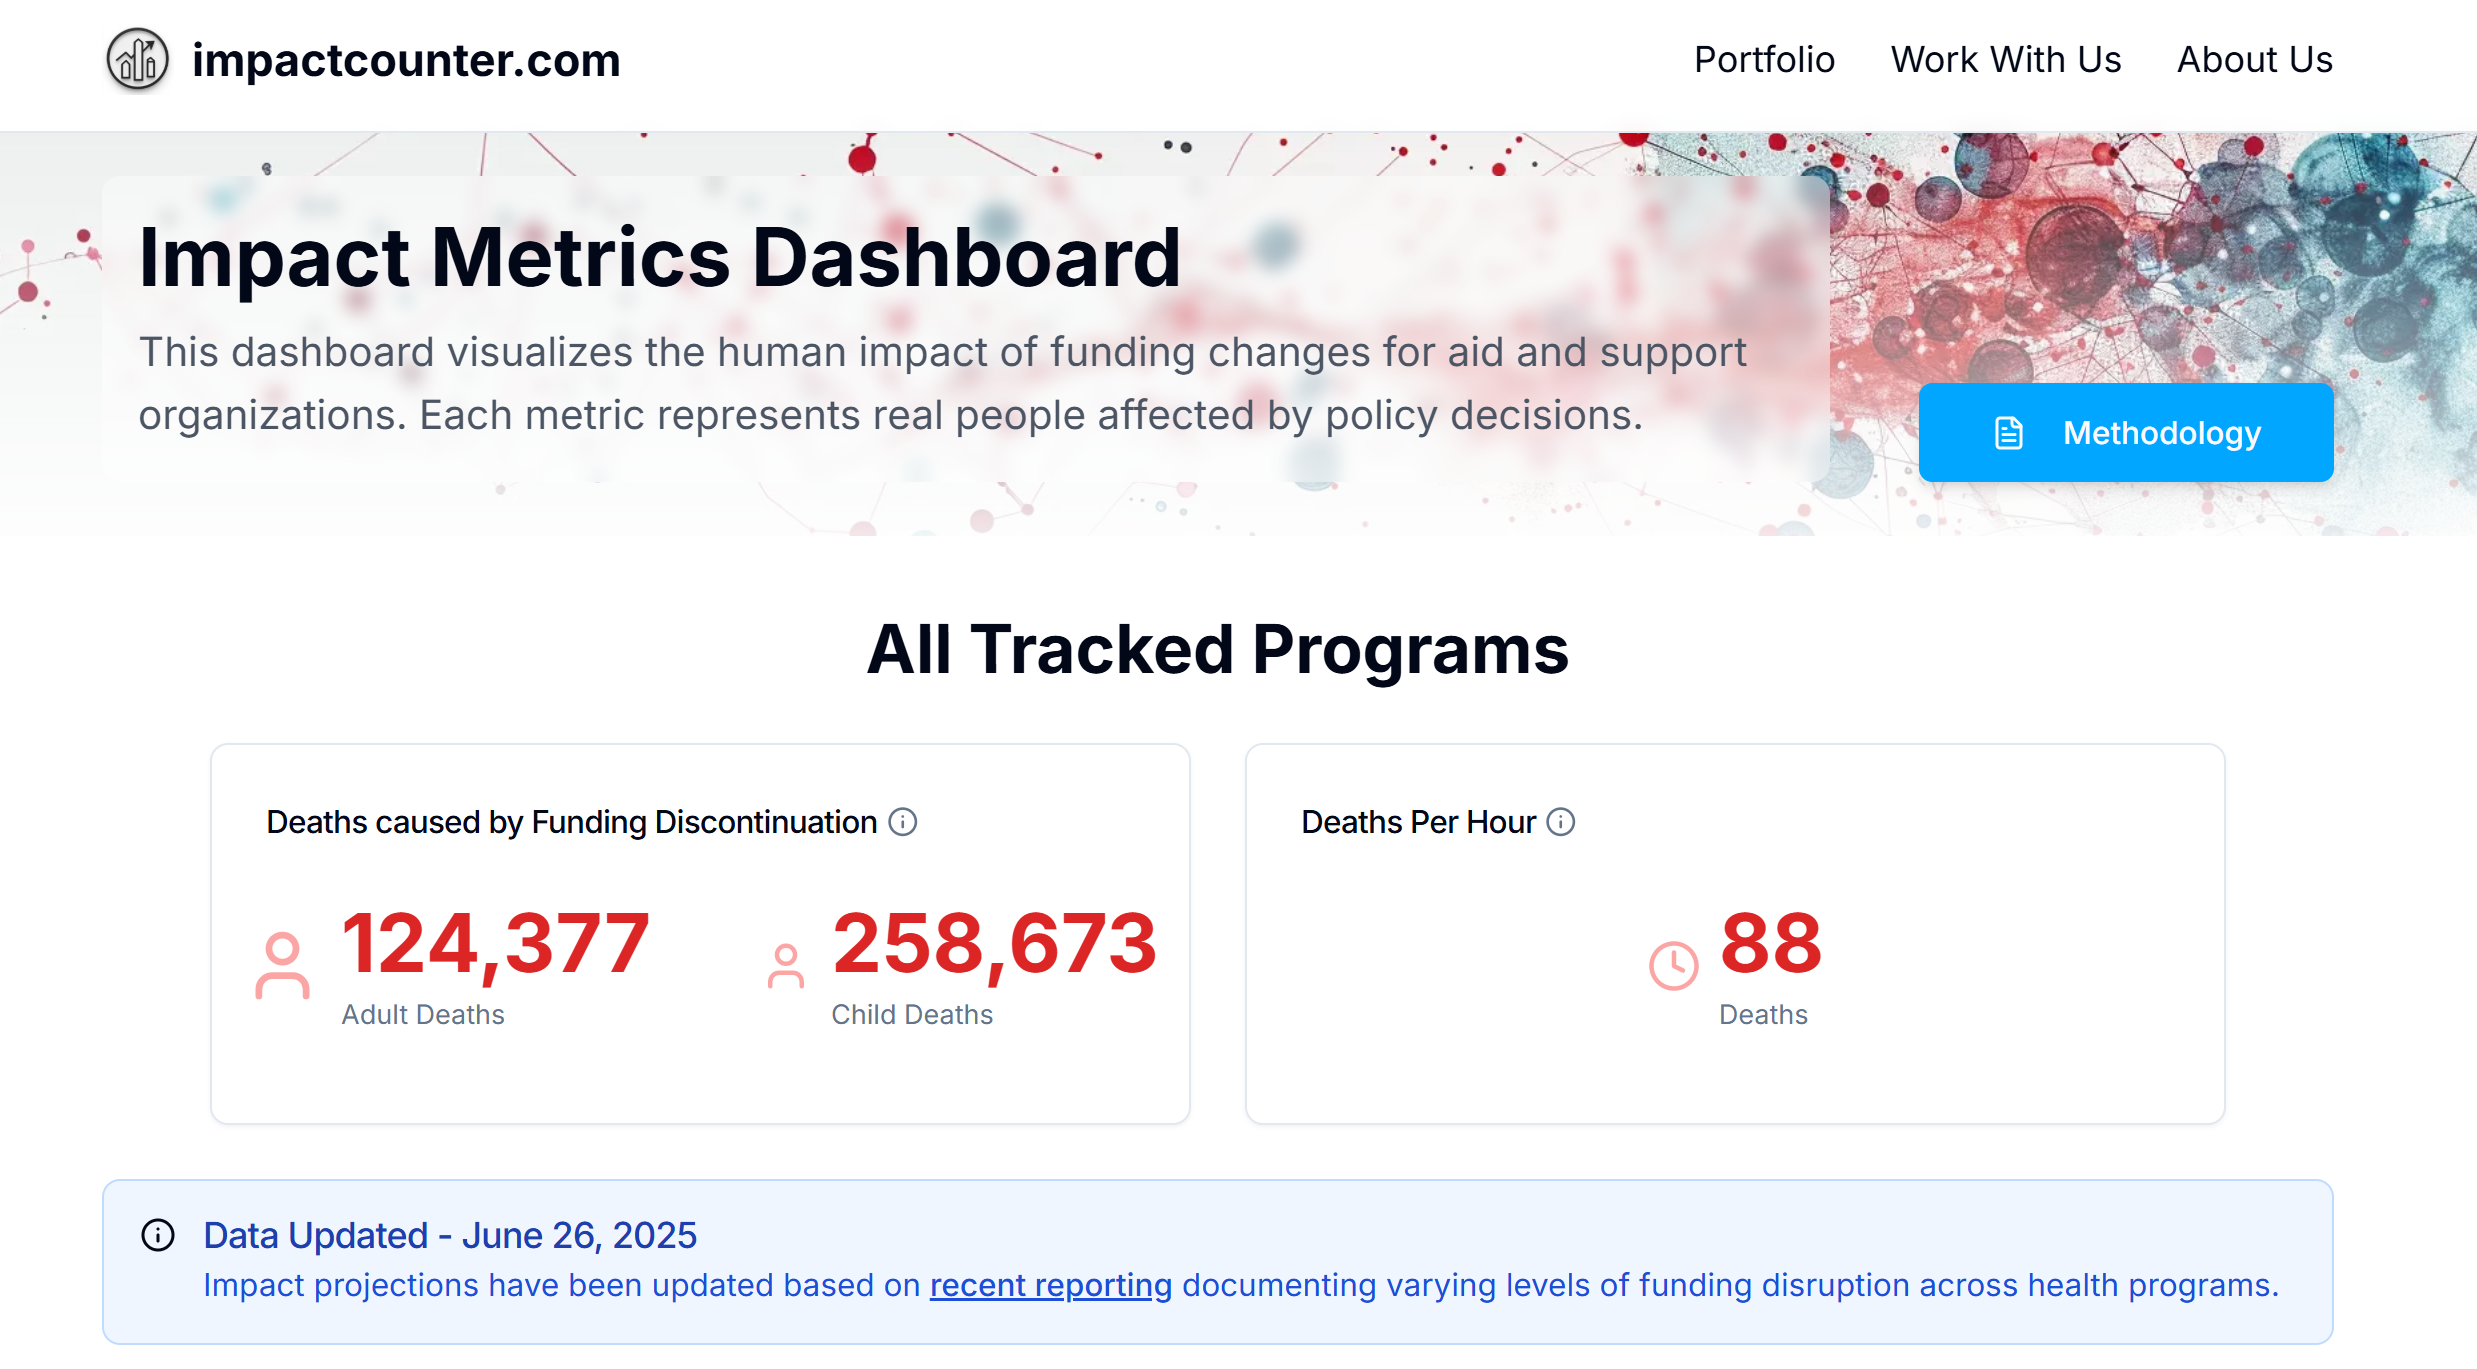Click the info icon beside Funding Discontinuation

(x=903, y=822)
